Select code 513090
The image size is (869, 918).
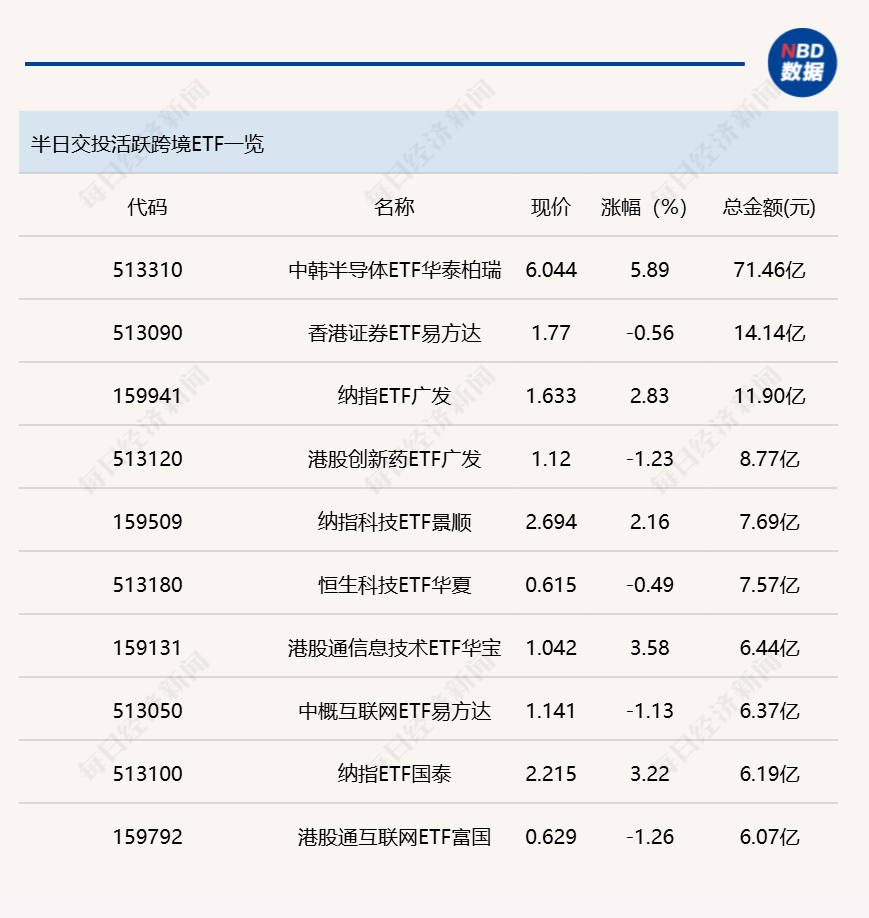pyautogui.click(x=148, y=333)
